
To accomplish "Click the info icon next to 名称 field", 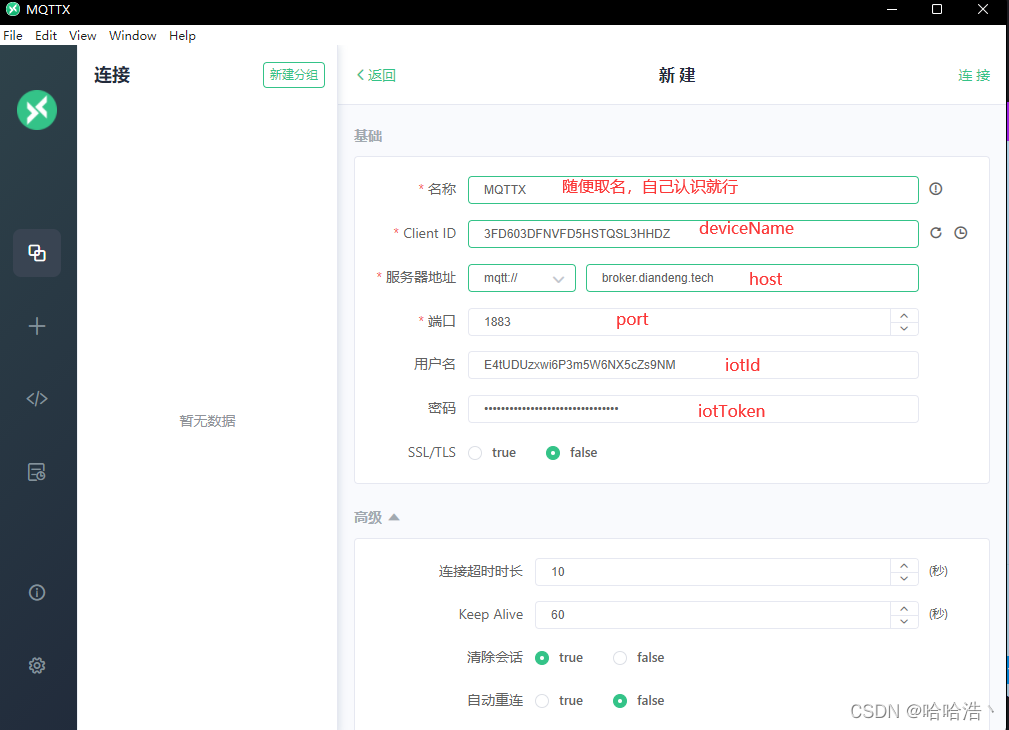I will pos(936,189).
